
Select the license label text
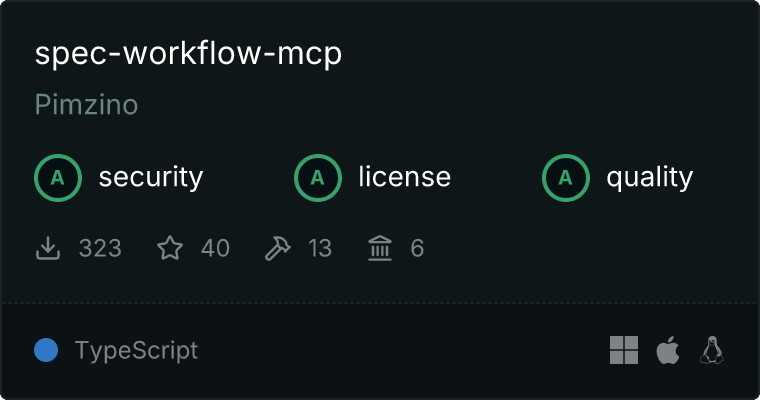[x=404, y=176]
